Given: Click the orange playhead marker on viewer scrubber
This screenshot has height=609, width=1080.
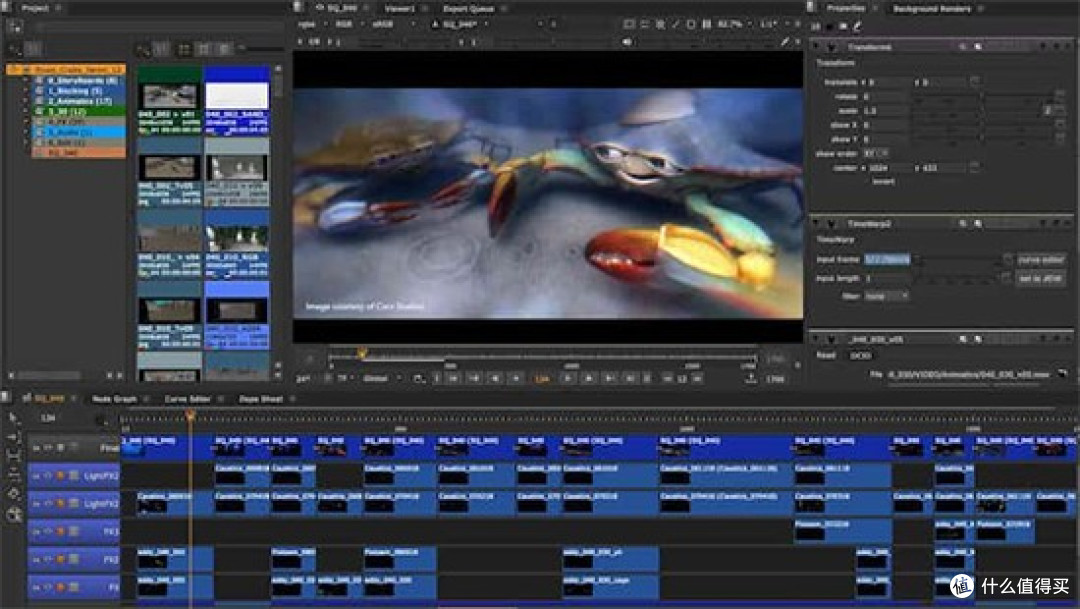Looking at the screenshot, I should point(362,353).
